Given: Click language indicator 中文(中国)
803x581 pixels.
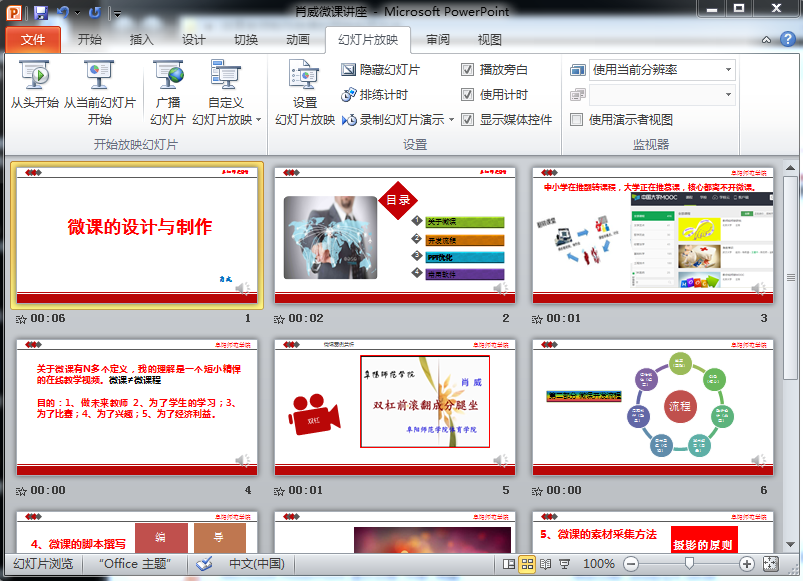Looking at the screenshot, I should pos(257,564).
